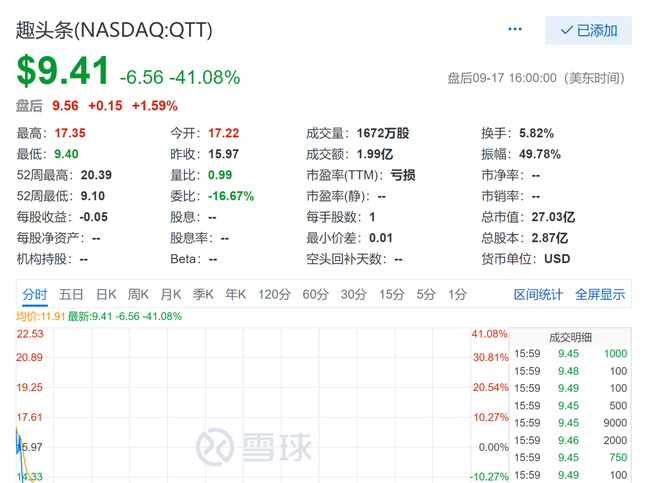
Task: Click the 趣头条(NASDAQ:QTT) stock title
Action: click(114, 30)
